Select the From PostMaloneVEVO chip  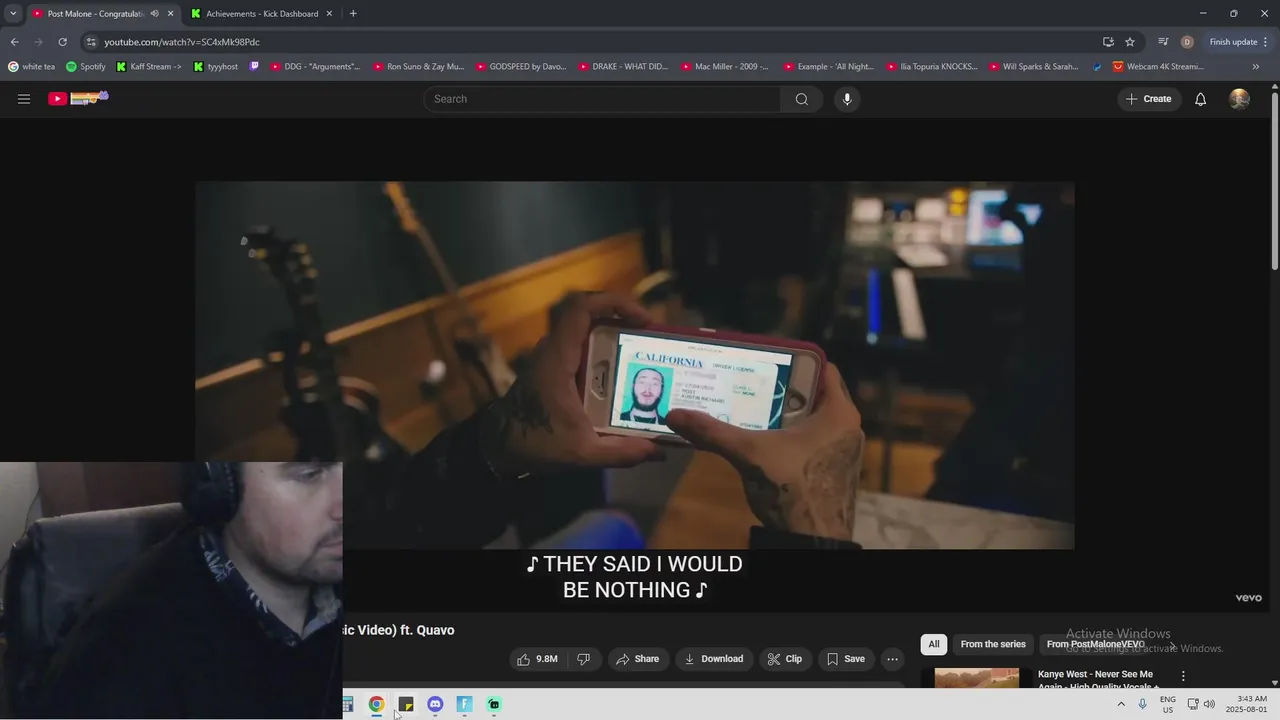pyautogui.click(x=1095, y=644)
